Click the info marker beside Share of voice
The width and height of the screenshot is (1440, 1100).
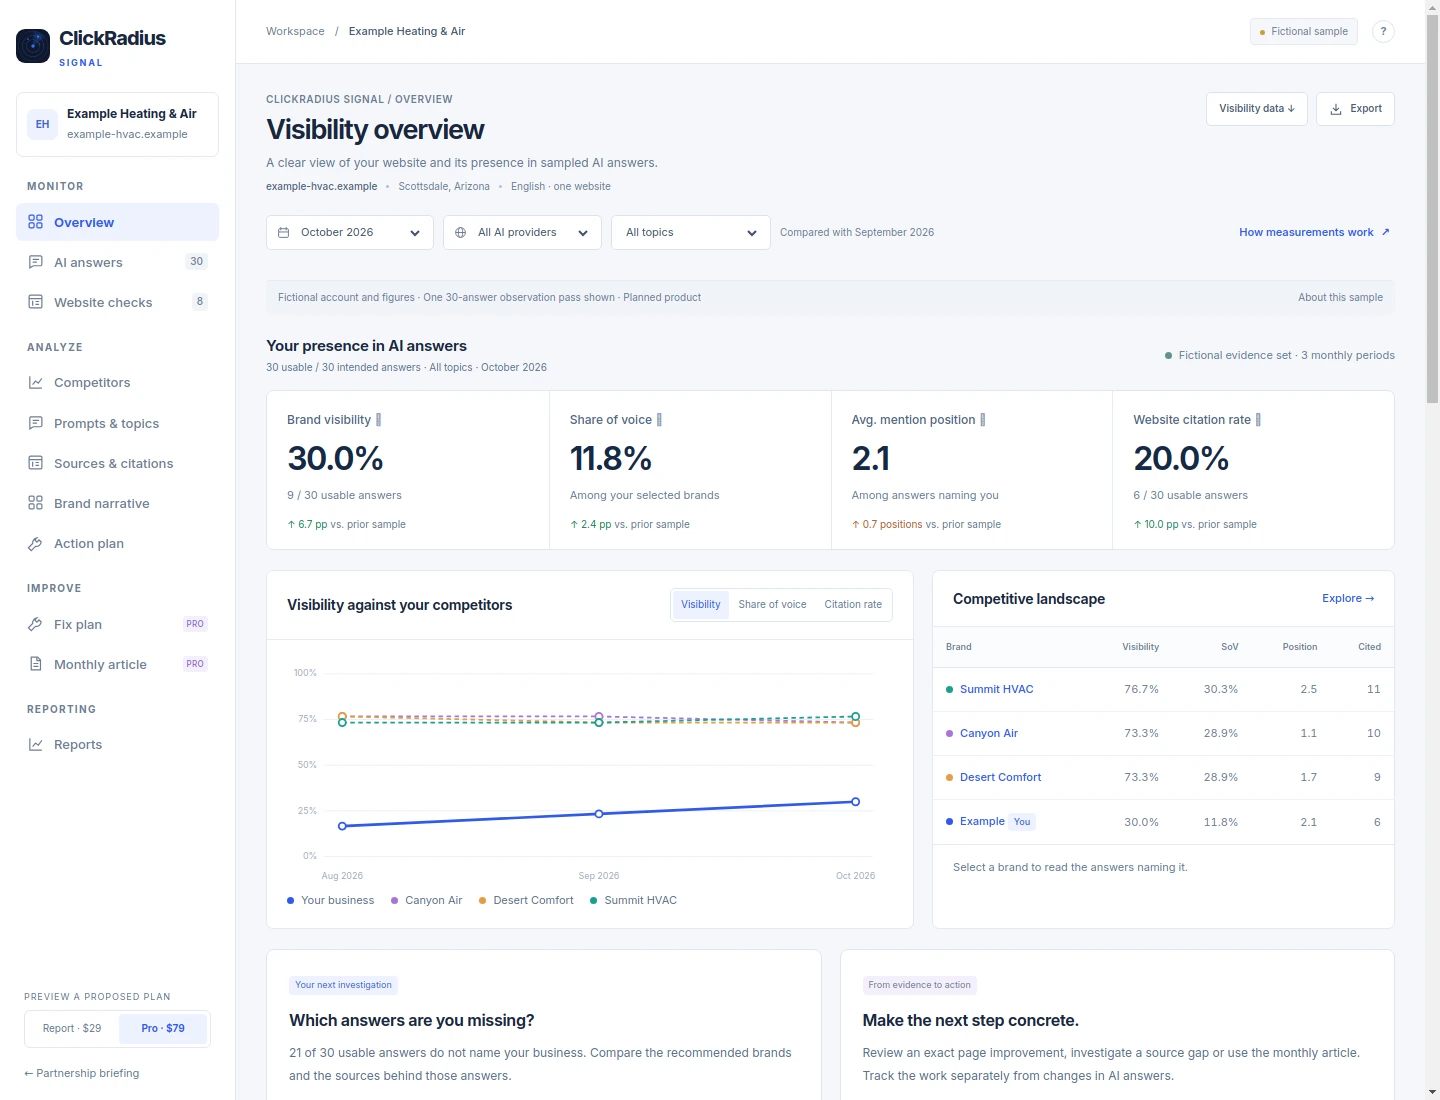[x=659, y=420]
